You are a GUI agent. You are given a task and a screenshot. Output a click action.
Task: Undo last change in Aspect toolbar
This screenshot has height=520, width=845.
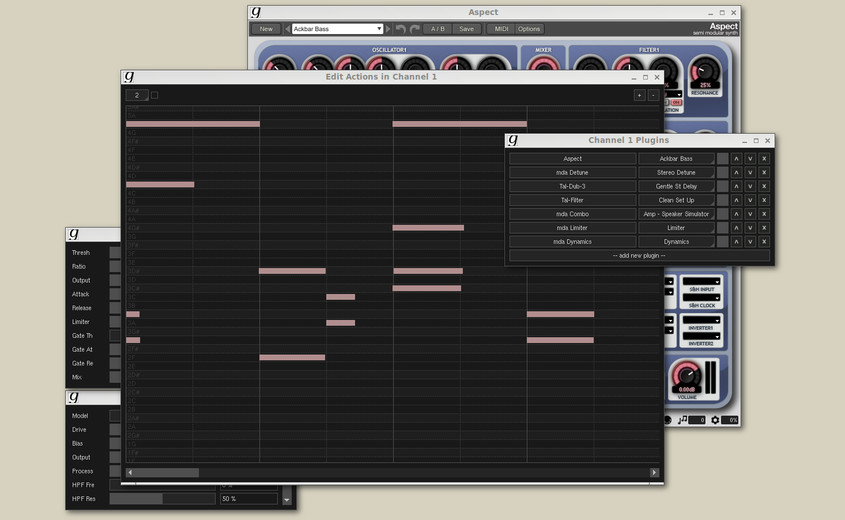click(x=400, y=29)
